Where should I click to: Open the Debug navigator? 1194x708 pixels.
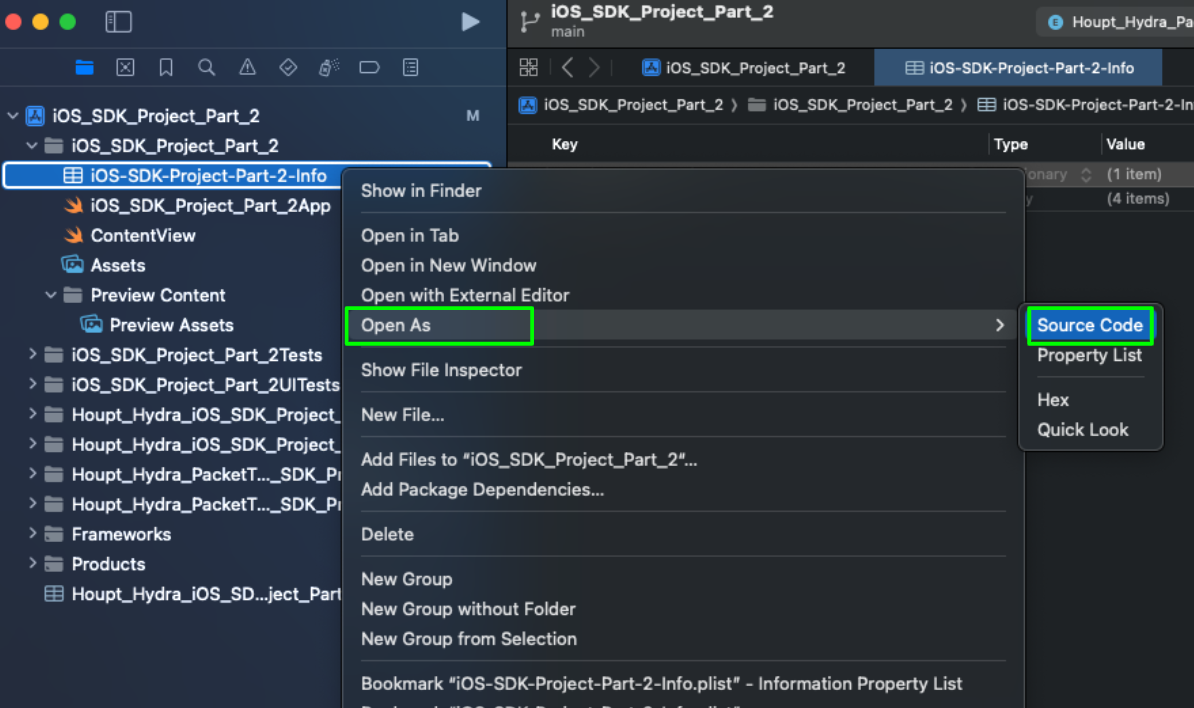coord(329,68)
